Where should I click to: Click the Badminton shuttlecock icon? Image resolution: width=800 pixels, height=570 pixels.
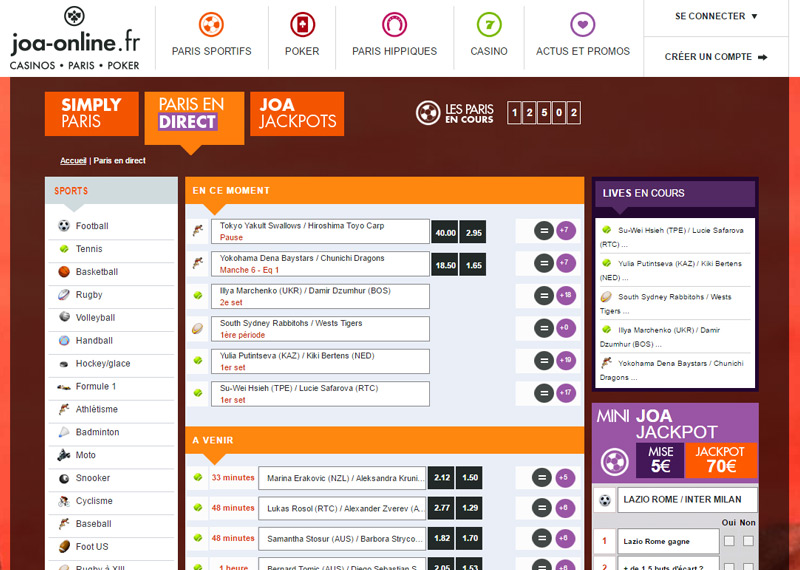[64, 432]
